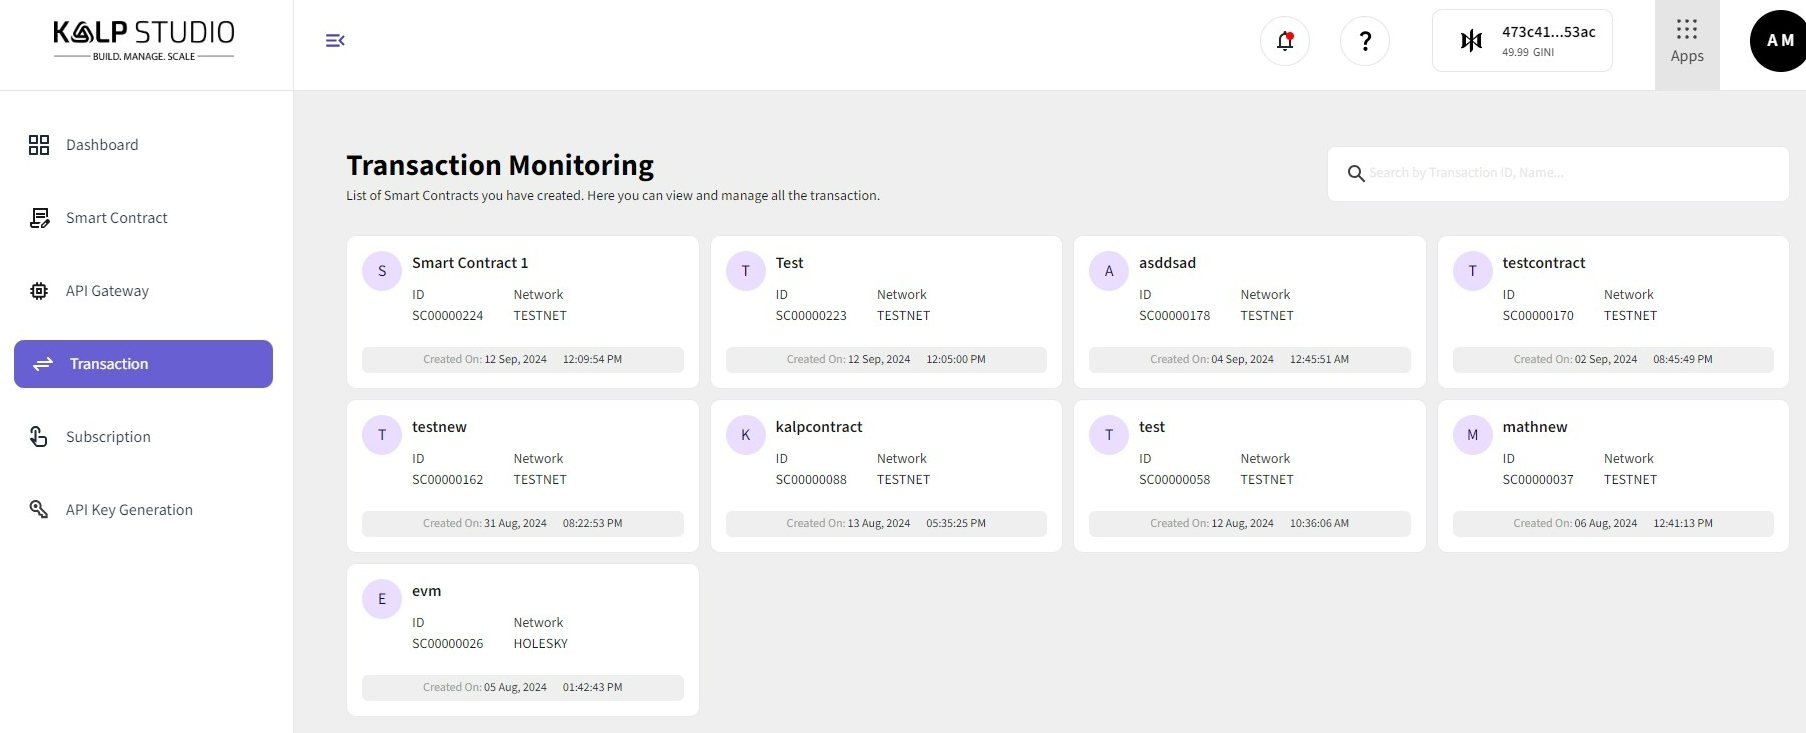Open the AM profile avatar
1806x733 pixels.
pos(1778,41)
